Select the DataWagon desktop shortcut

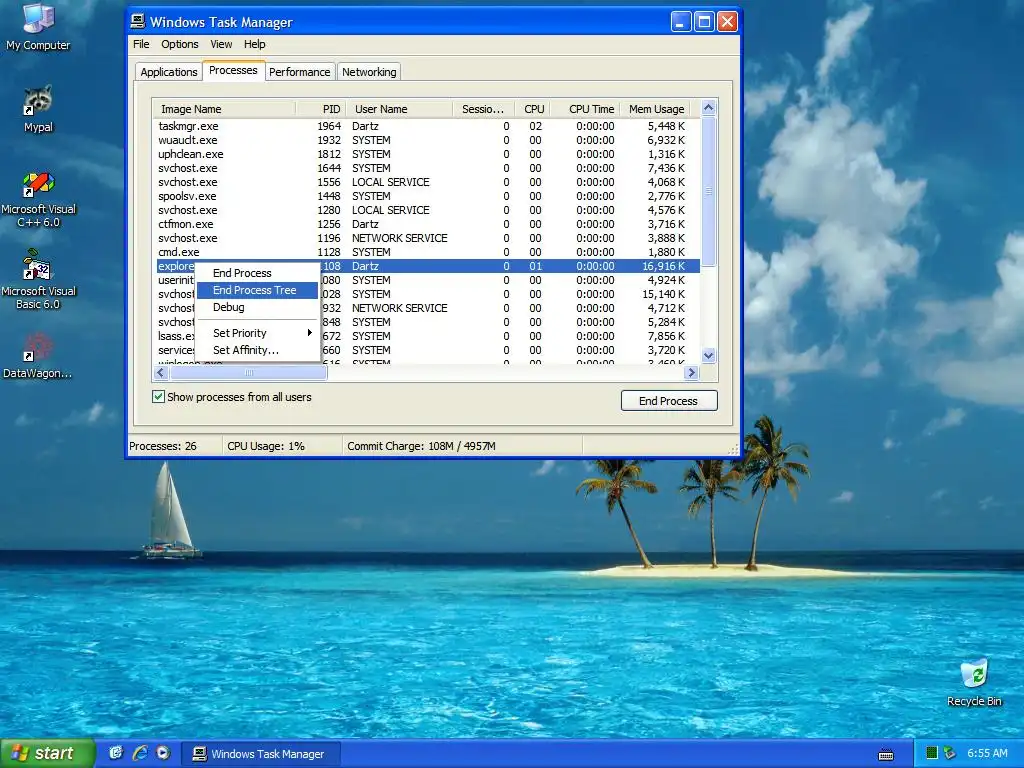38,356
